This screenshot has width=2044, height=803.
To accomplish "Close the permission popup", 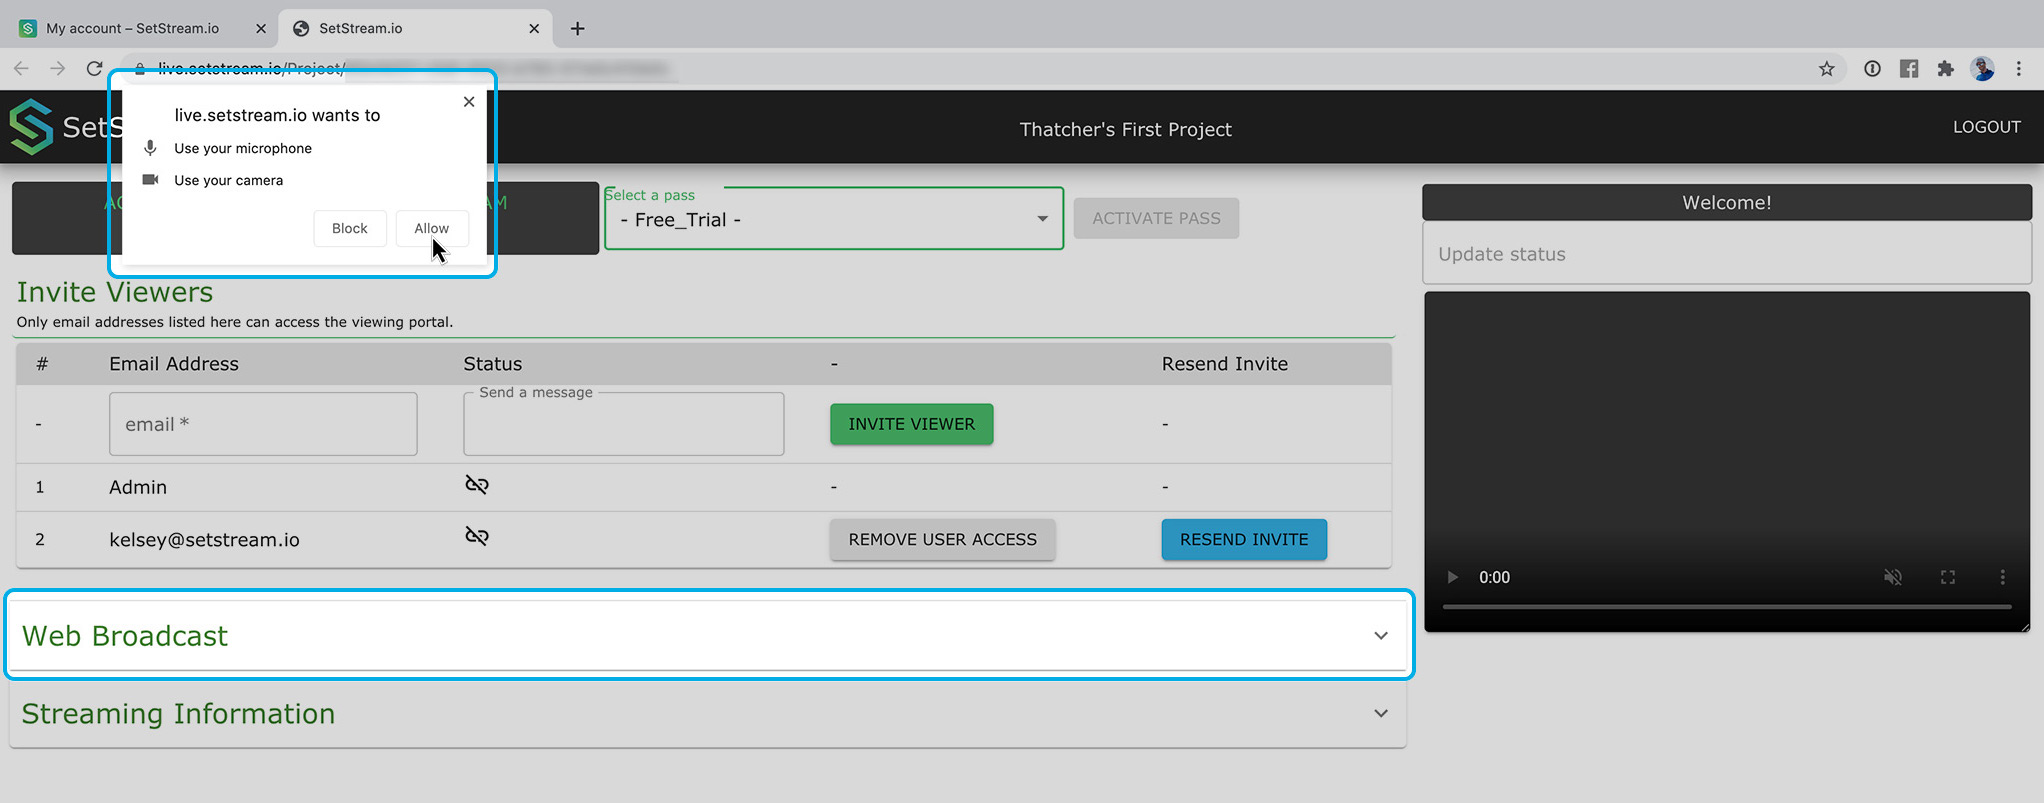I will tap(469, 102).
